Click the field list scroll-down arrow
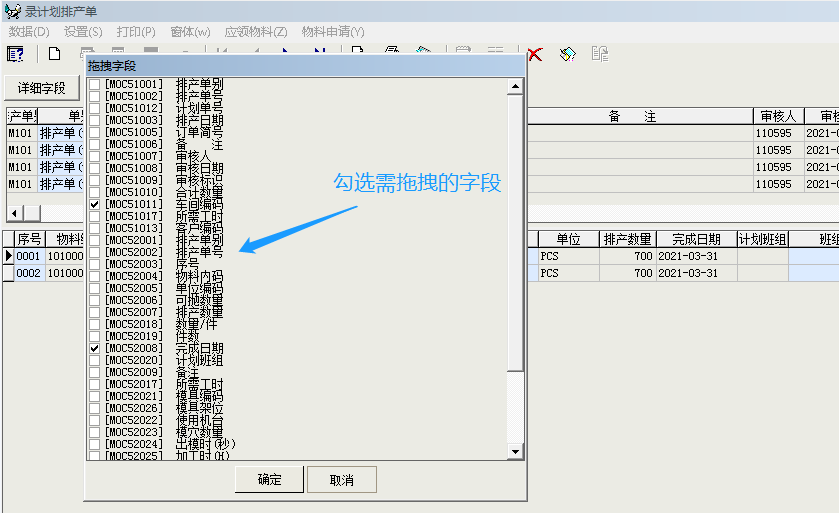 pos(516,452)
